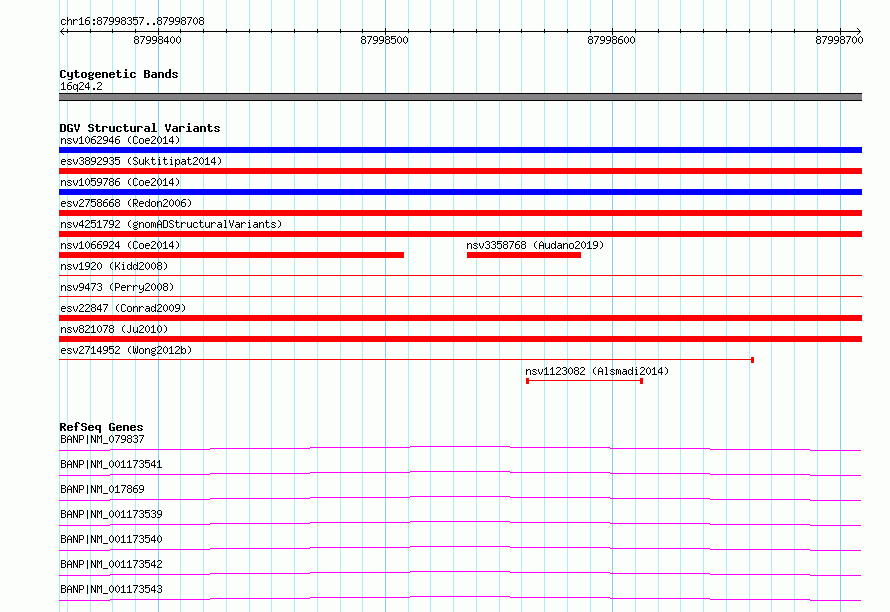The image size is (890, 612).
Task: Click the magenta BANP|NM_001173539 transcript line
Action: click(x=460, y=523)
